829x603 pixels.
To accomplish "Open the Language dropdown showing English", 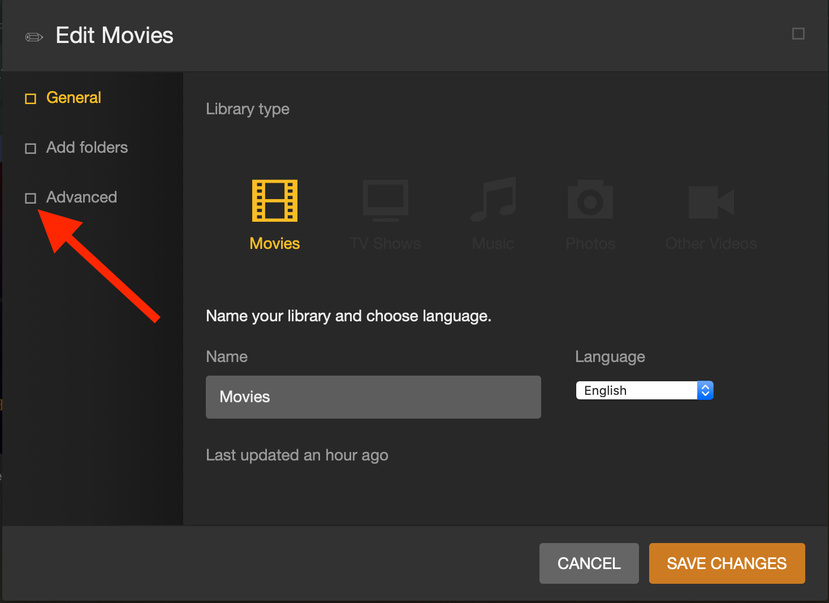I will click(x=644, y=391).
